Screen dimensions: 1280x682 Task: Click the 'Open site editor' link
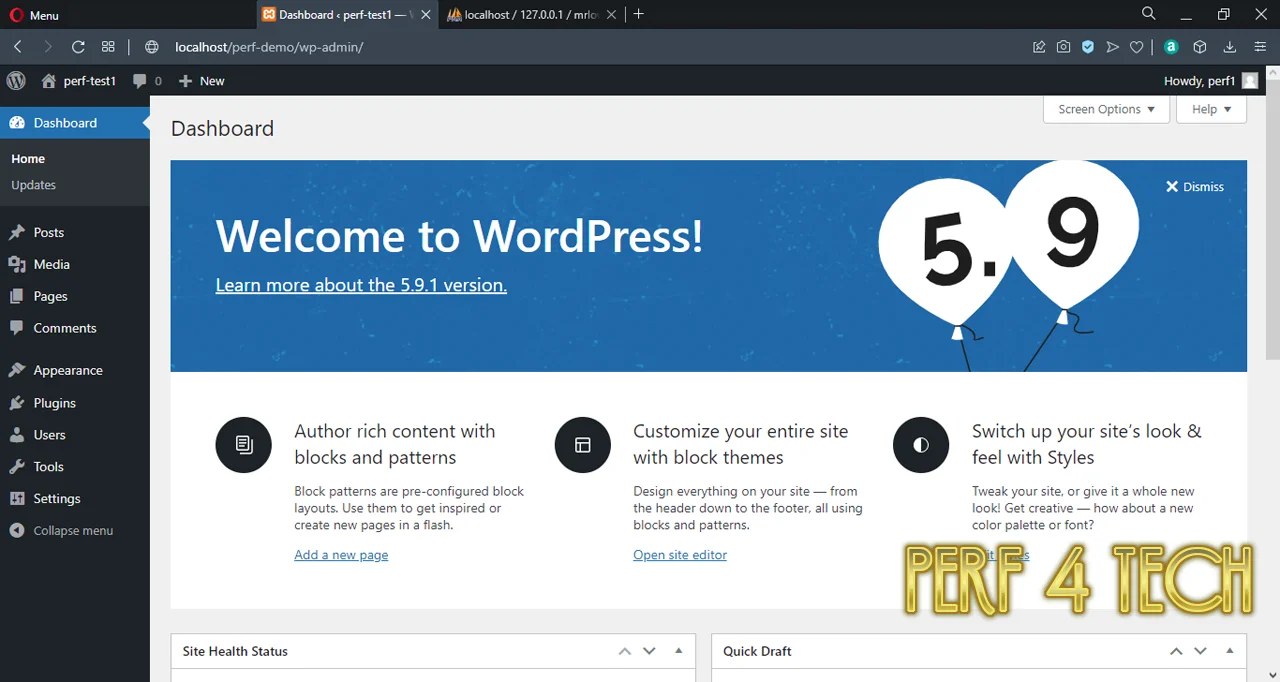680,555
